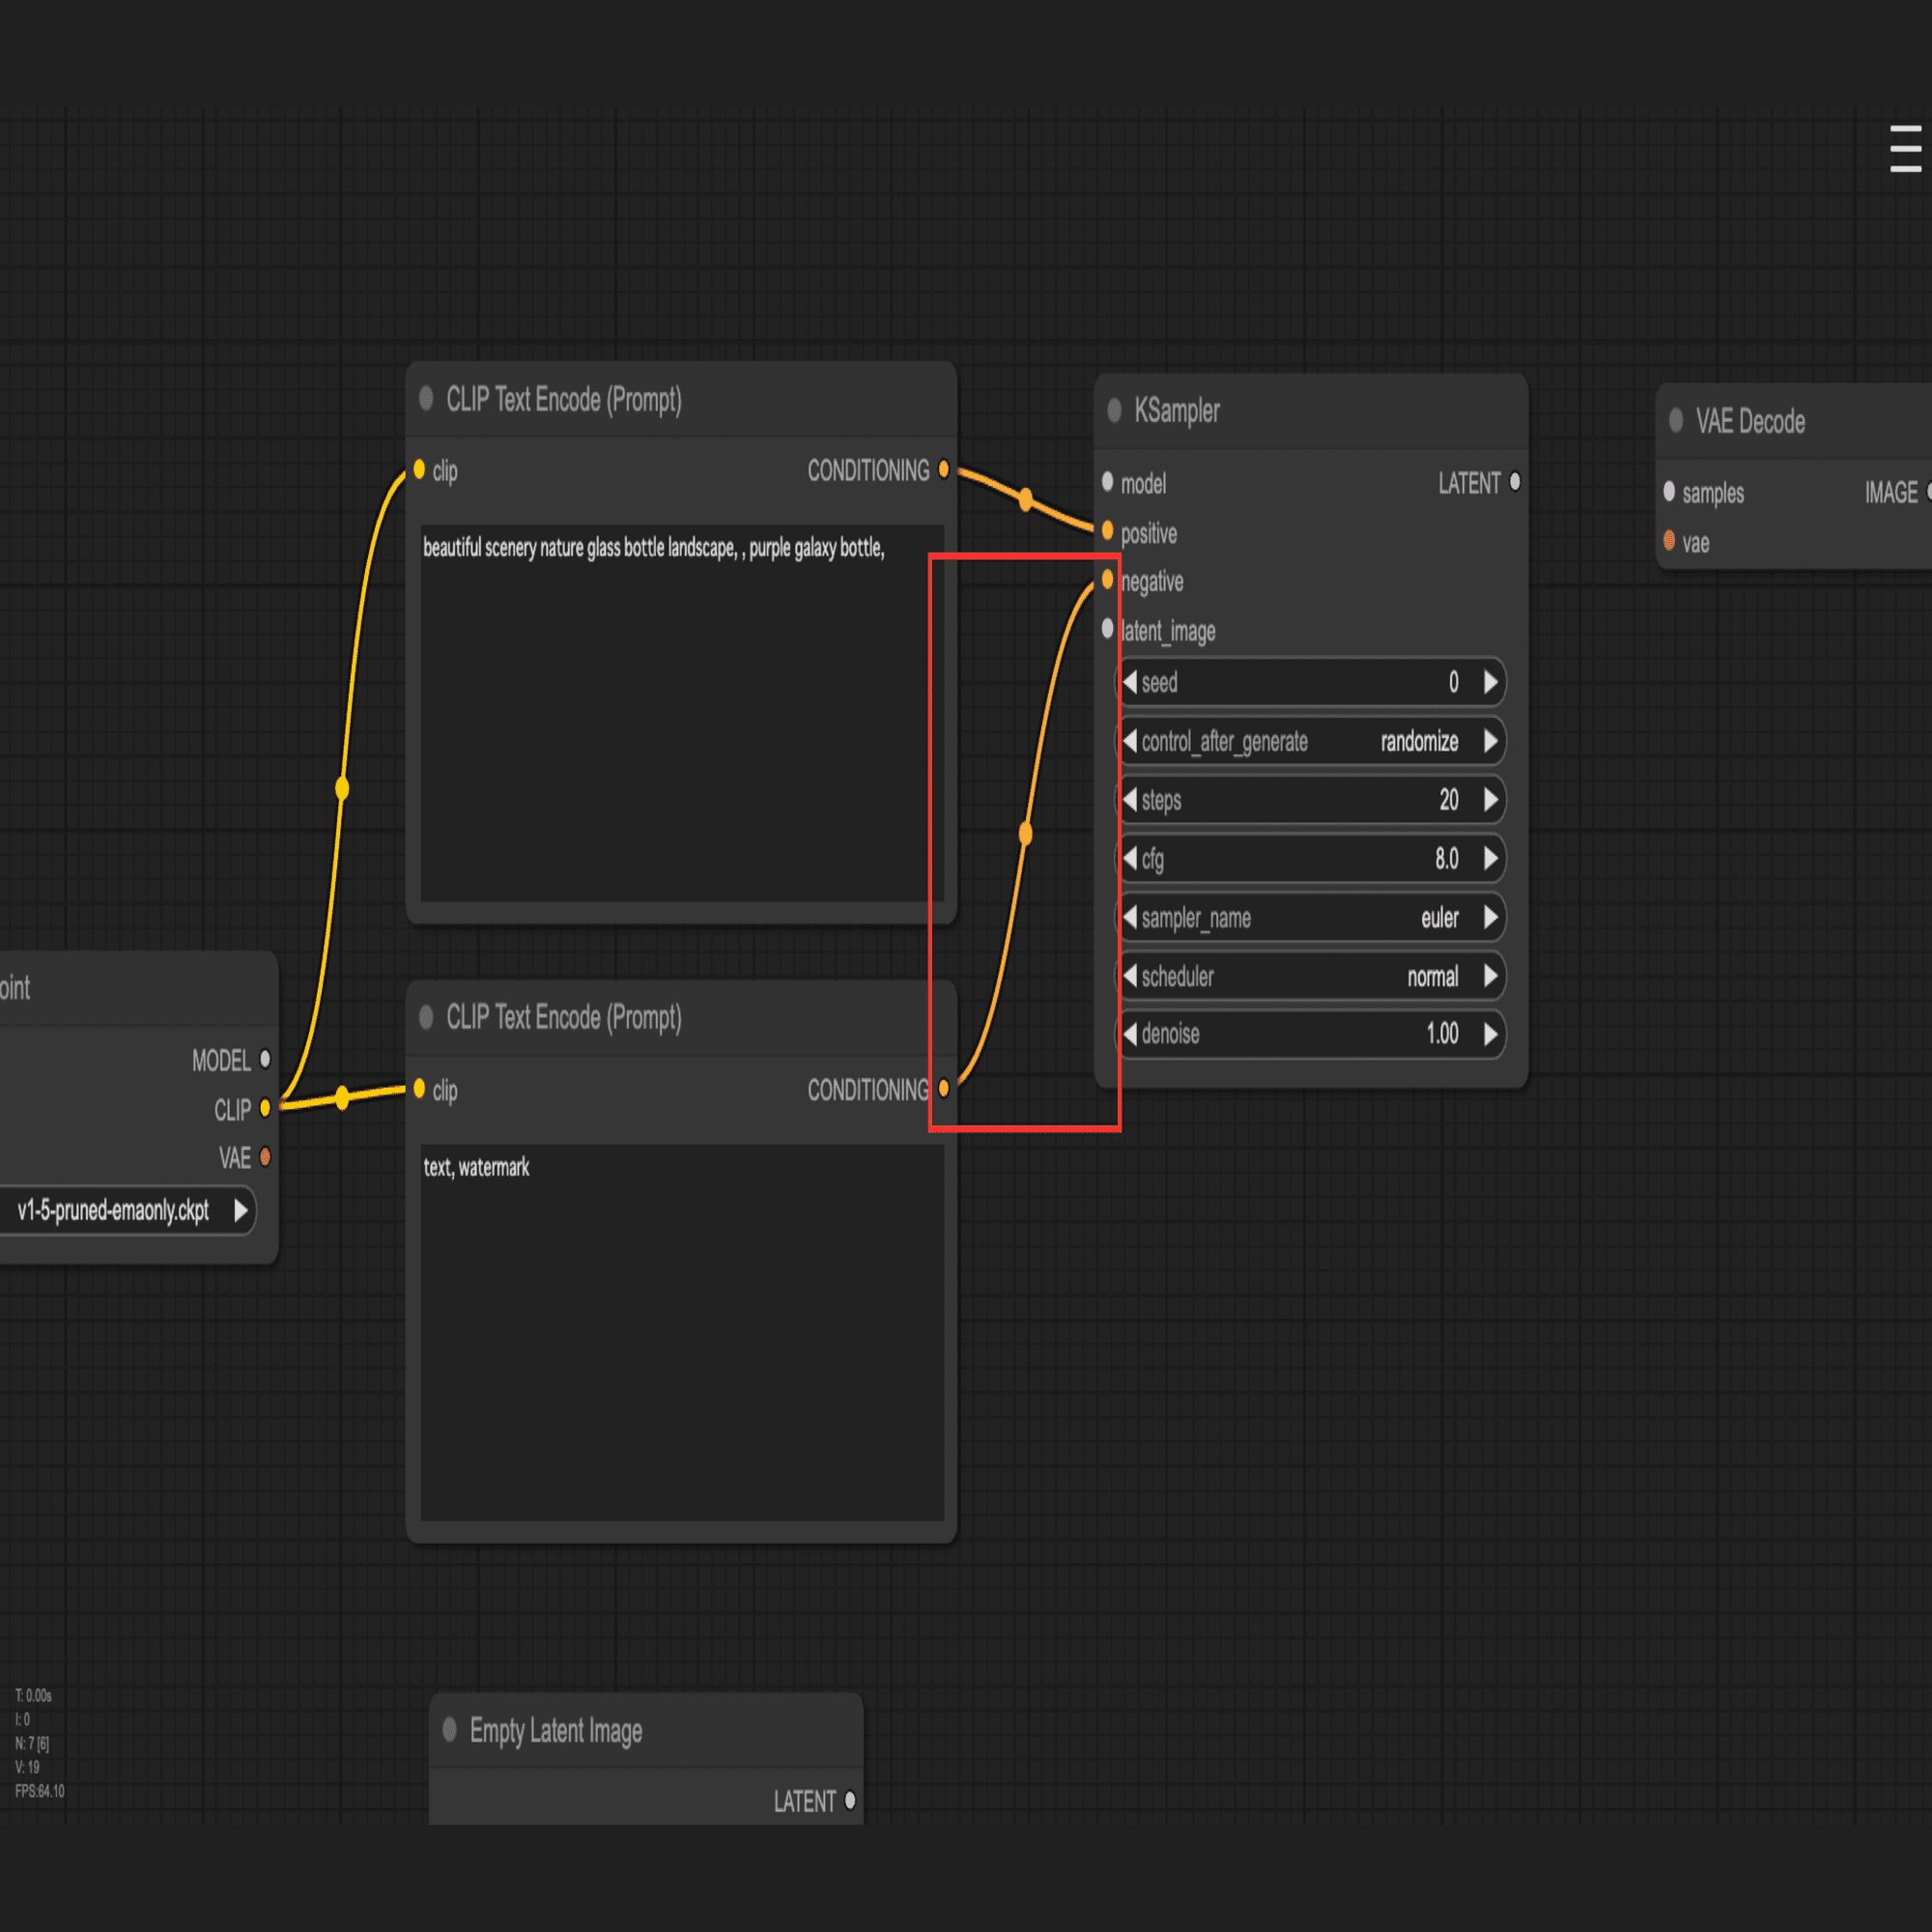Toggle the KSampler node collapse dot
1932x1932 pixels.
click(x=1114, y=410)
